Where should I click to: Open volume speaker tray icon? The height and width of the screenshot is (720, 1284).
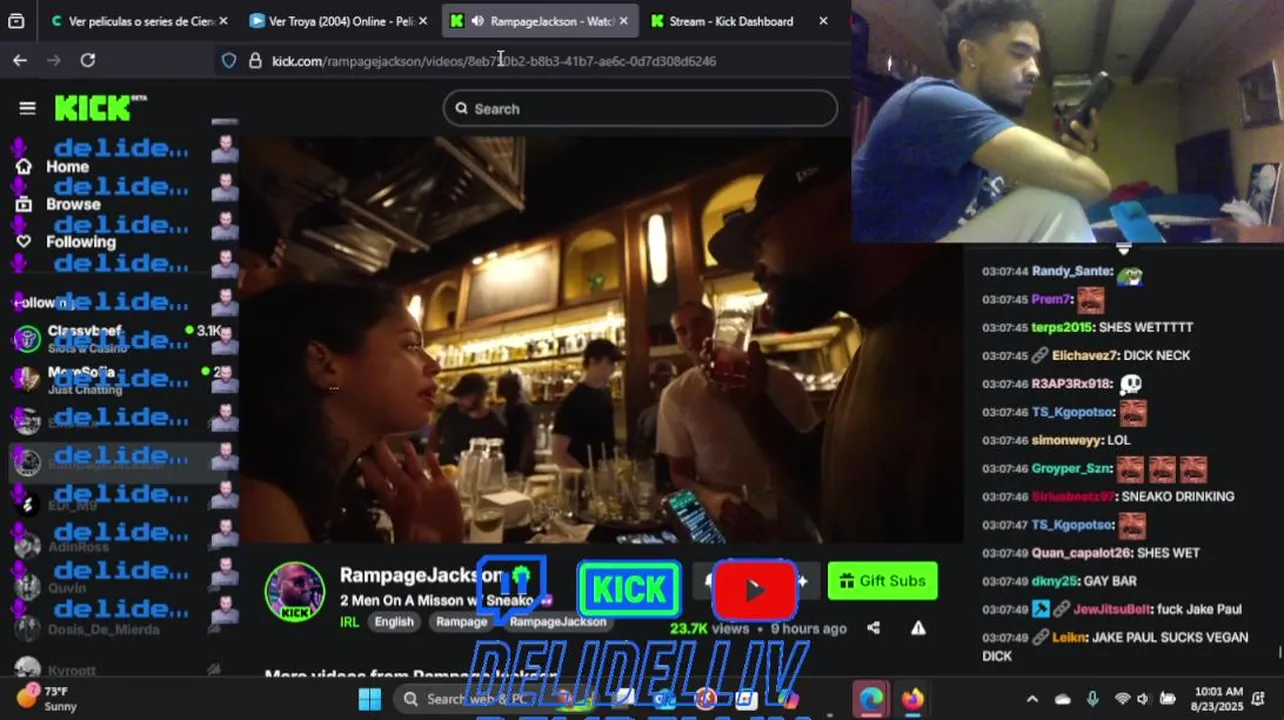pyautogui.click(x=1143, y=699)
